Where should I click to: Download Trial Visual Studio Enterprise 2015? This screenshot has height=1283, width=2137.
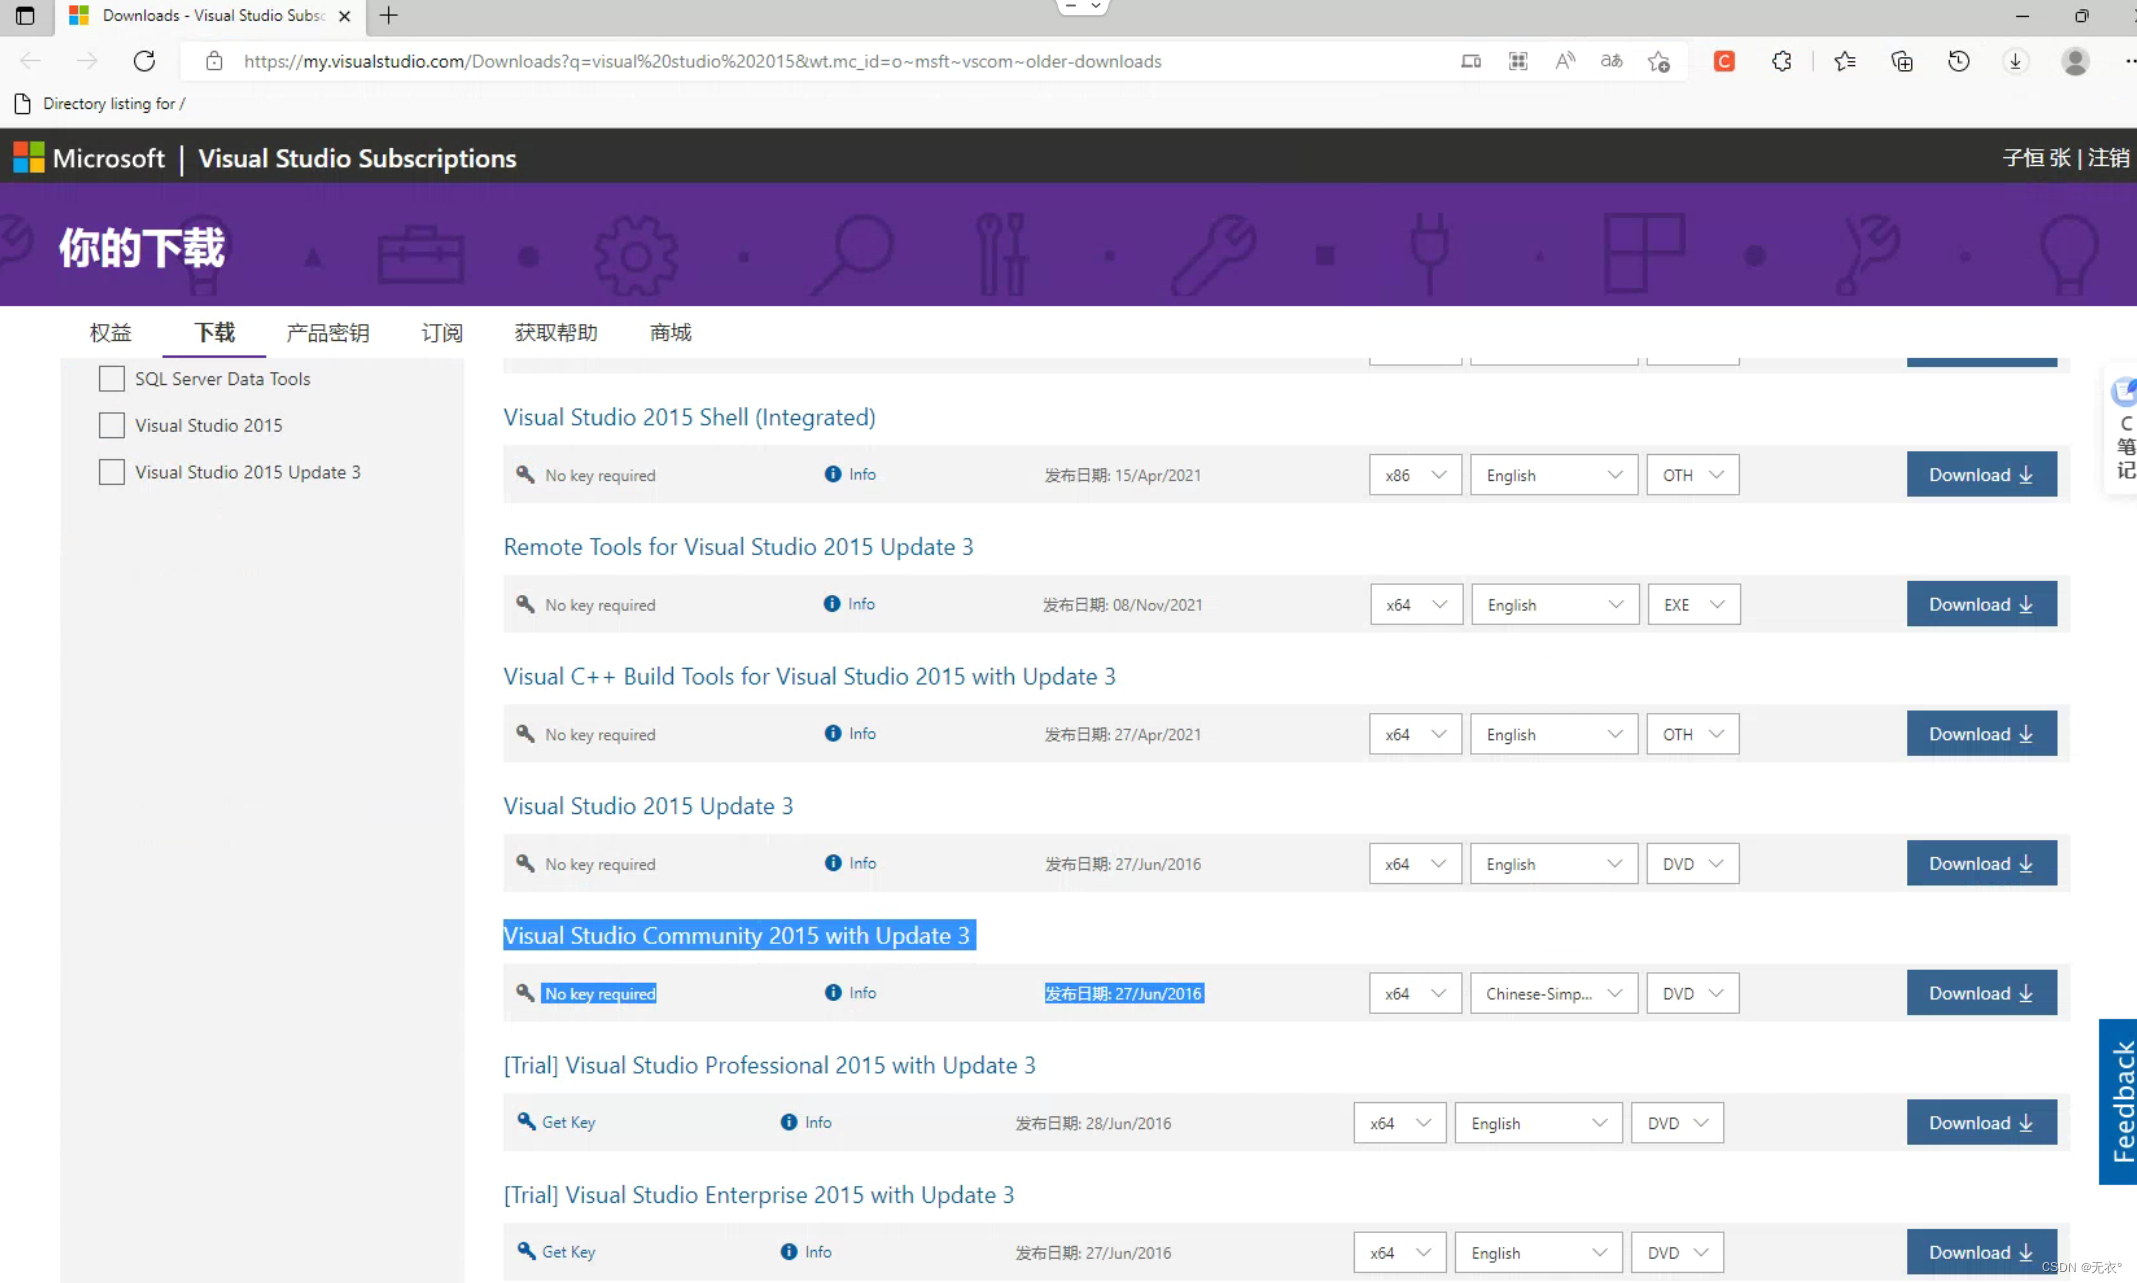1981,1252
